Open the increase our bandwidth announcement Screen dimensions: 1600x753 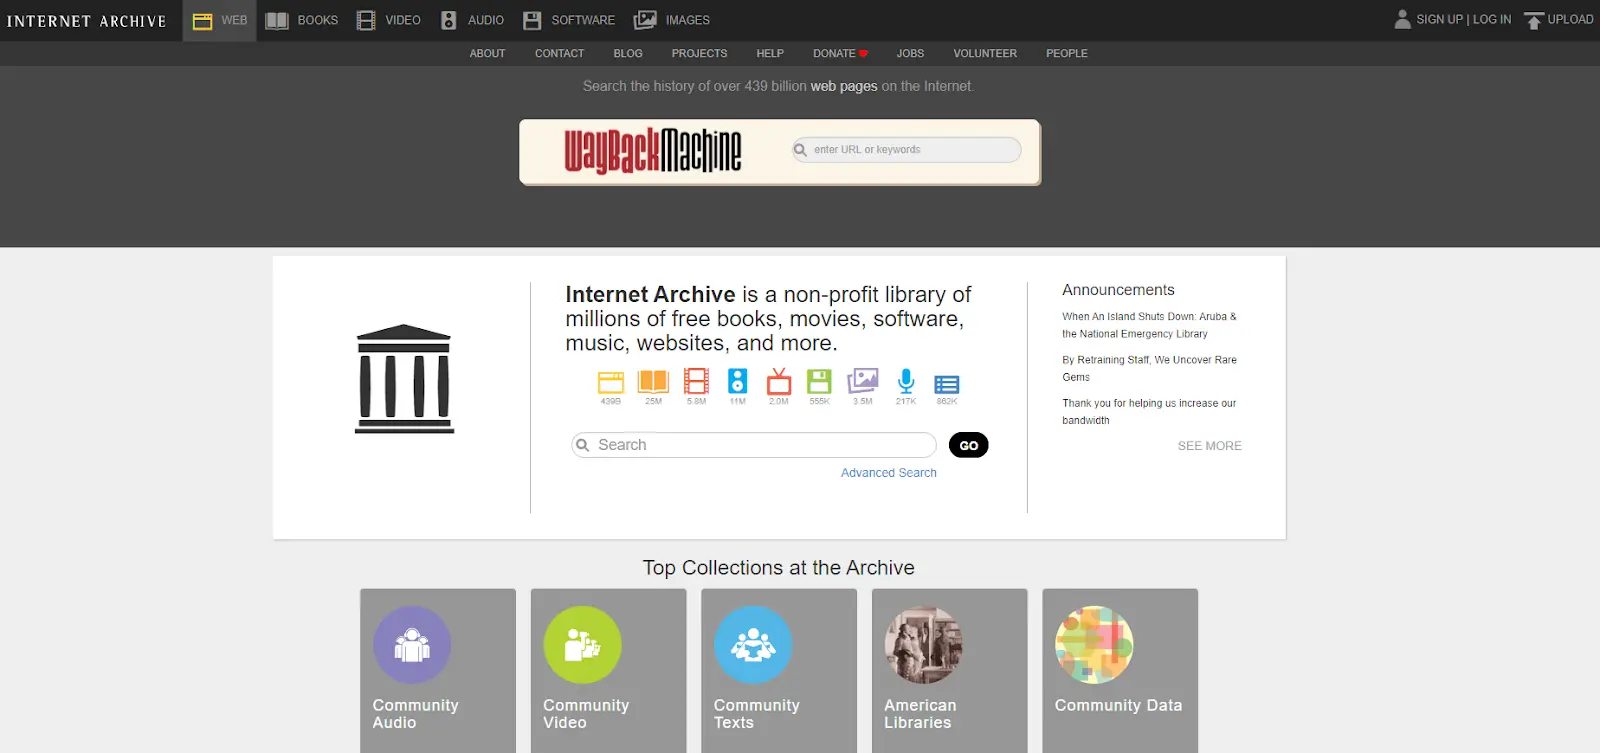click(1150, 412)
